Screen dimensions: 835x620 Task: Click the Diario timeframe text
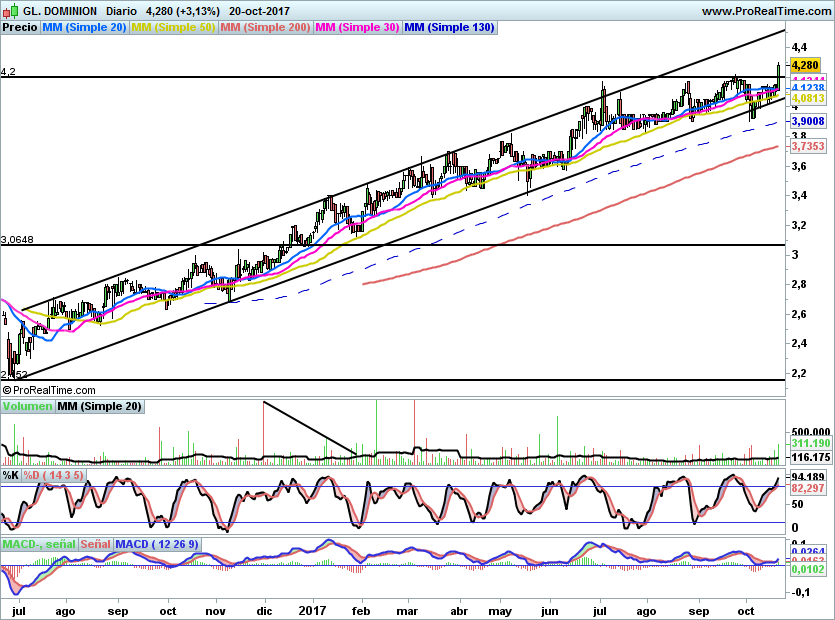pyautogui.click(x=121, y=11)
